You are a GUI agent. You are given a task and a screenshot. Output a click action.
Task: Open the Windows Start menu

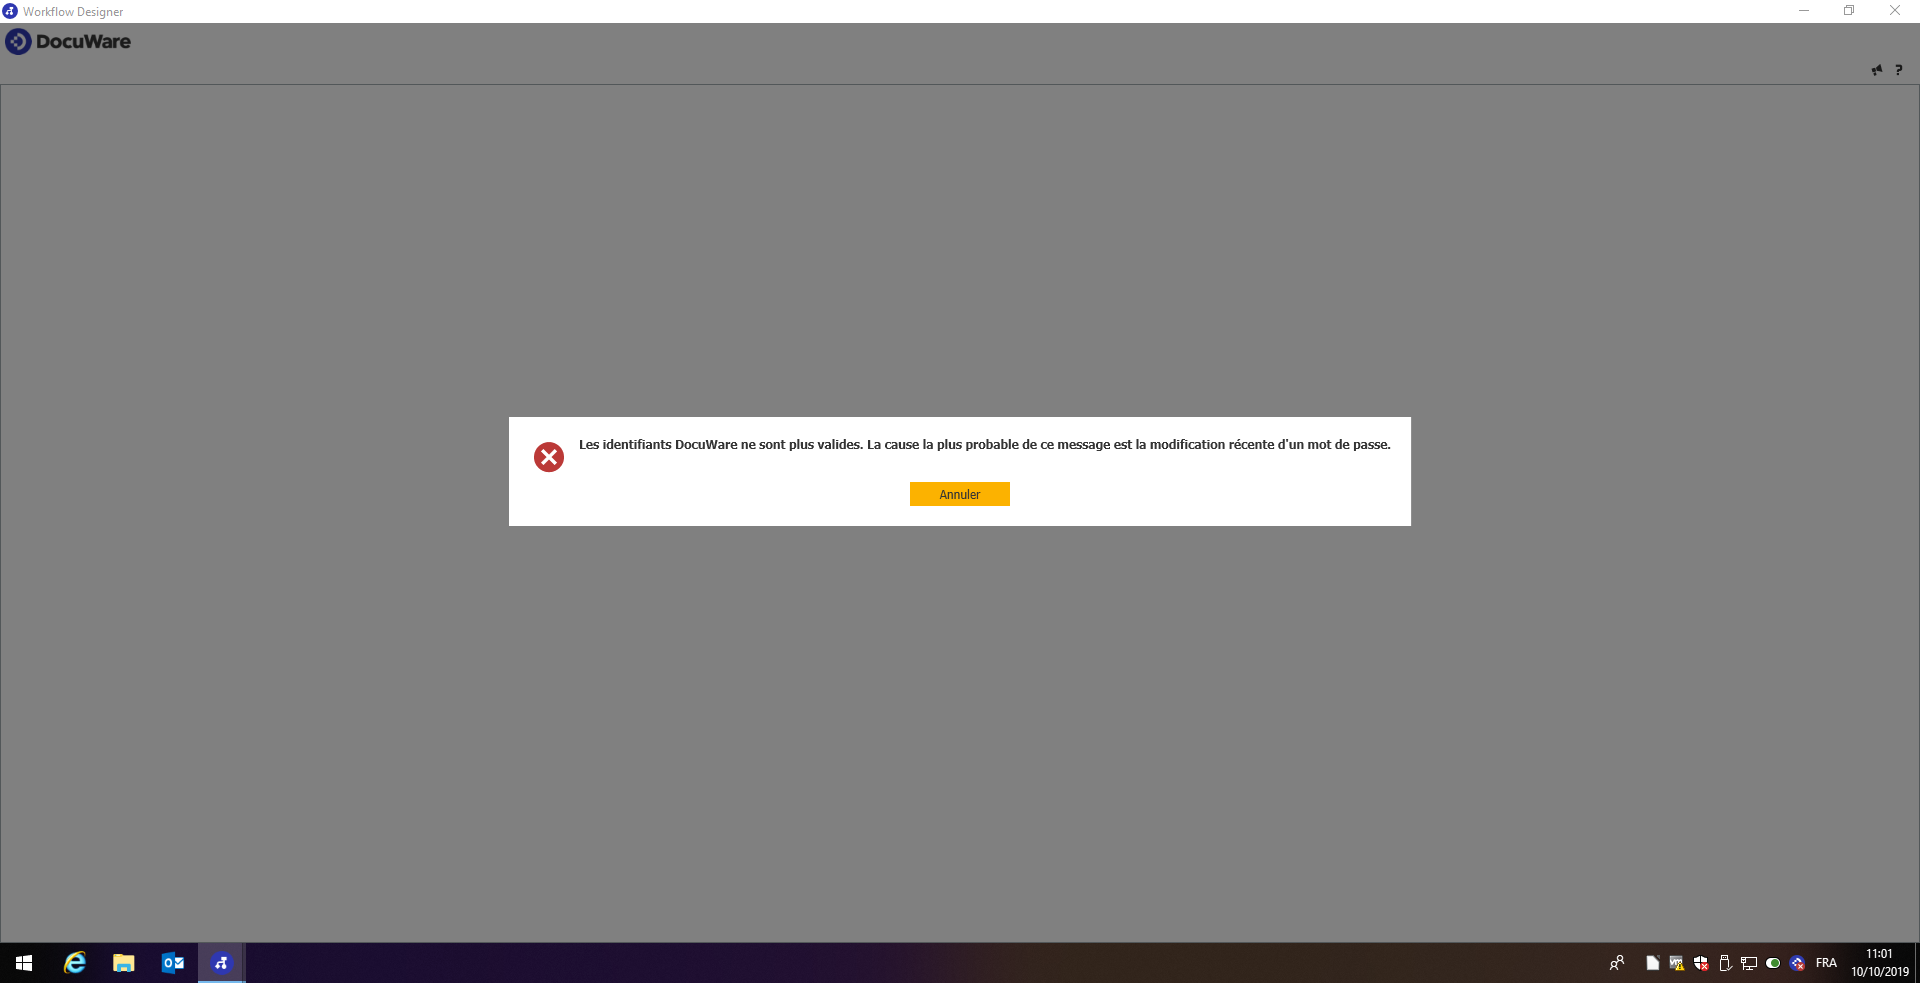click(x=24, y=963)
